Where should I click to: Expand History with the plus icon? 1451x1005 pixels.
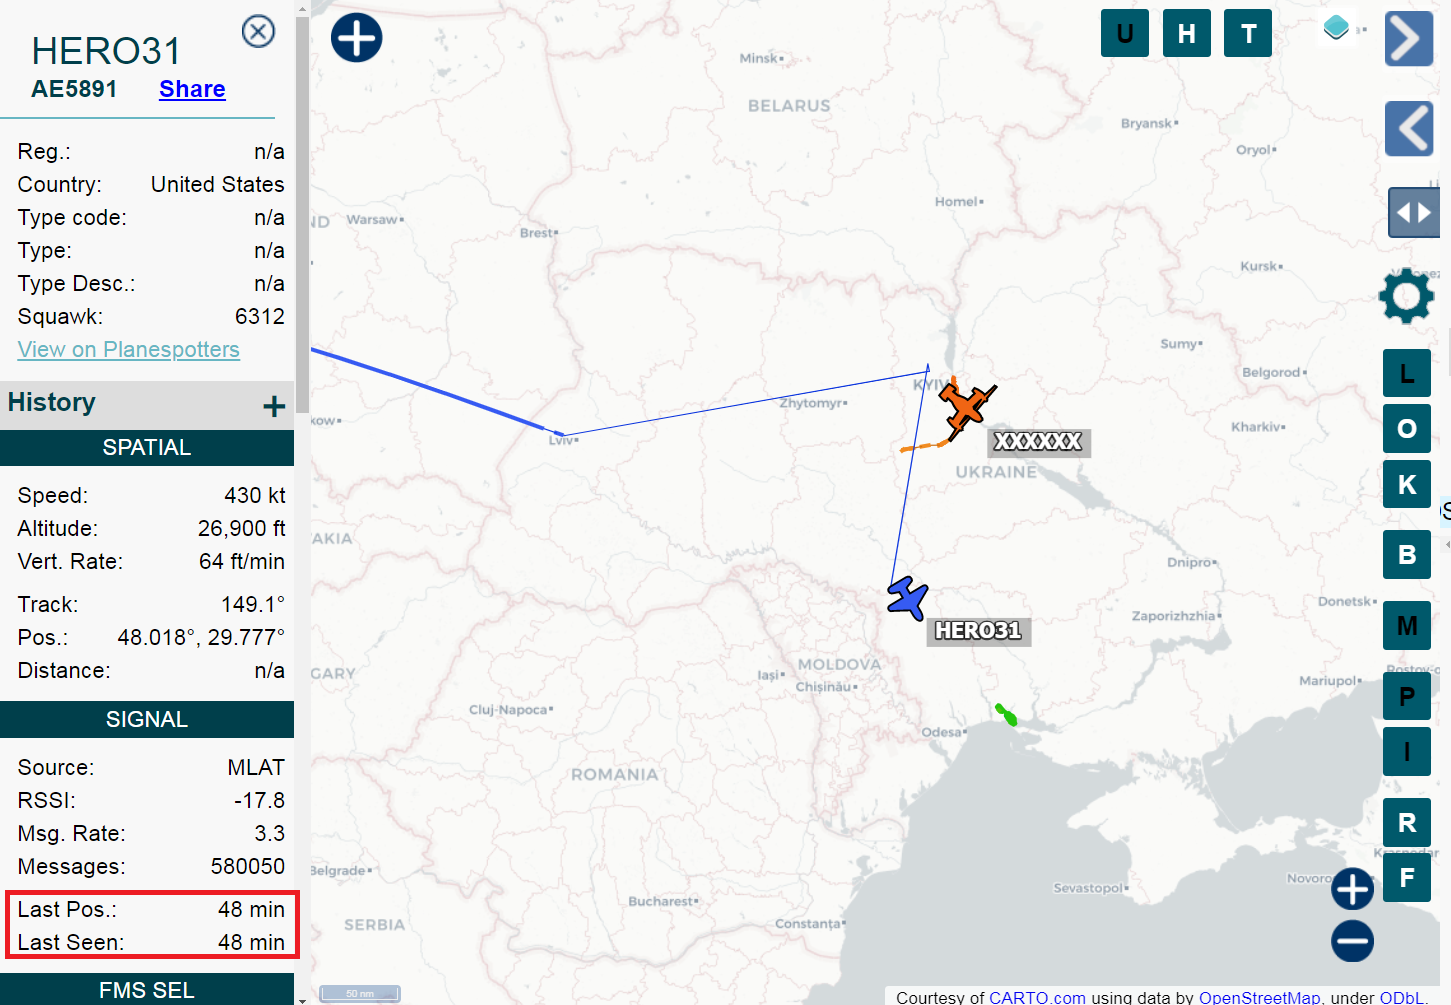point(274,406)
